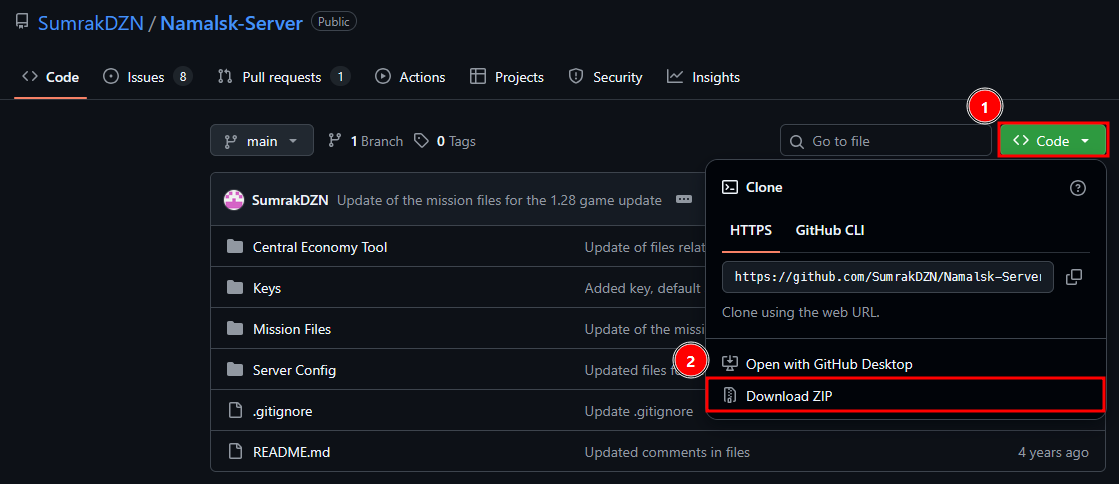Click the folder icon beside Keys

pos(235,288)
